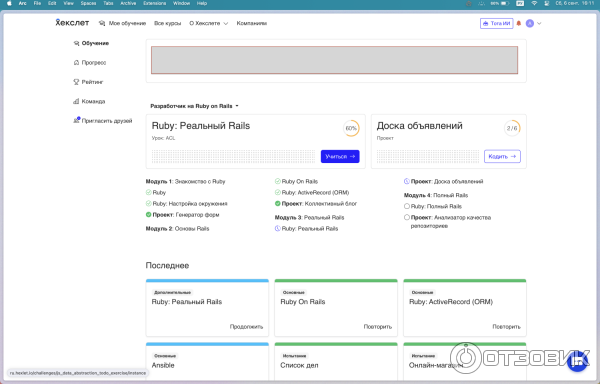600x384 pixels.
Task: Click Пригласить друзей in the sidebar
Action: click(103, 120)
